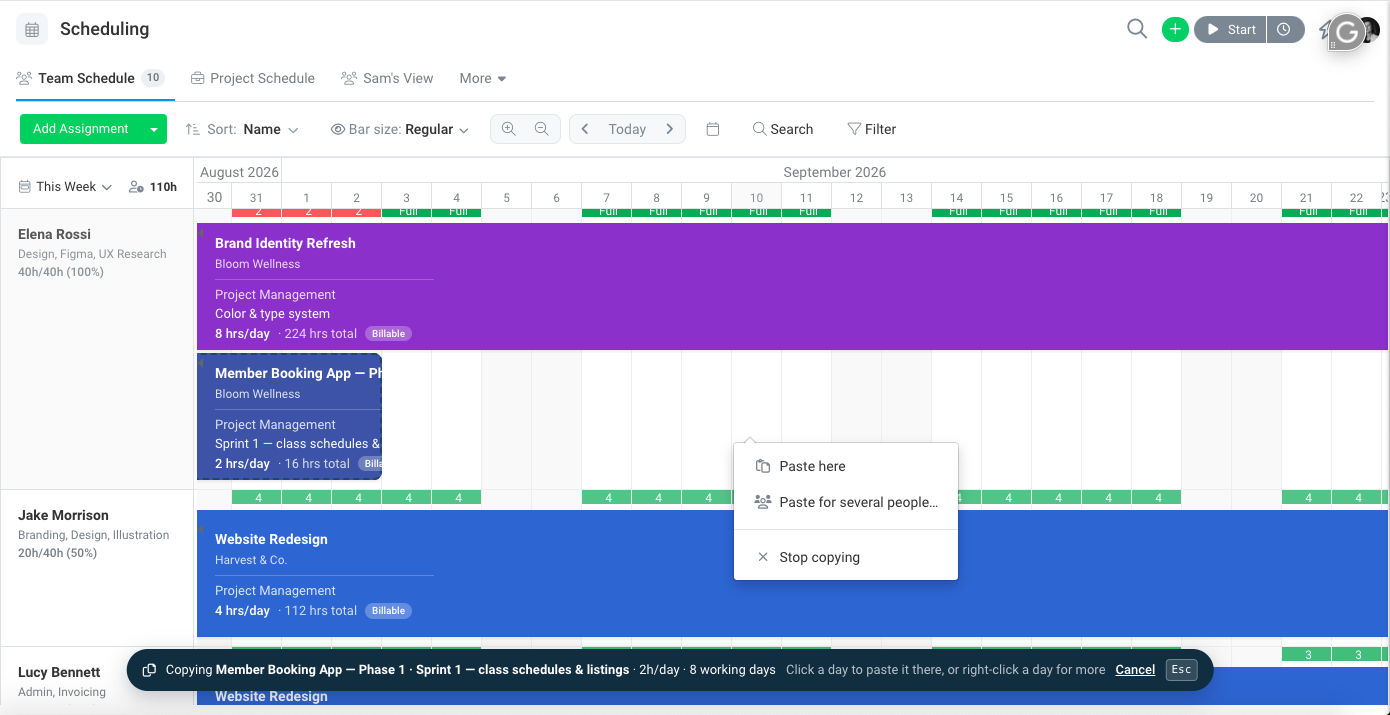Image resolution: width=1390 pixels, height=715 pixels.
Task: Click the Scheduling app calendar icon
Action: 32,29
